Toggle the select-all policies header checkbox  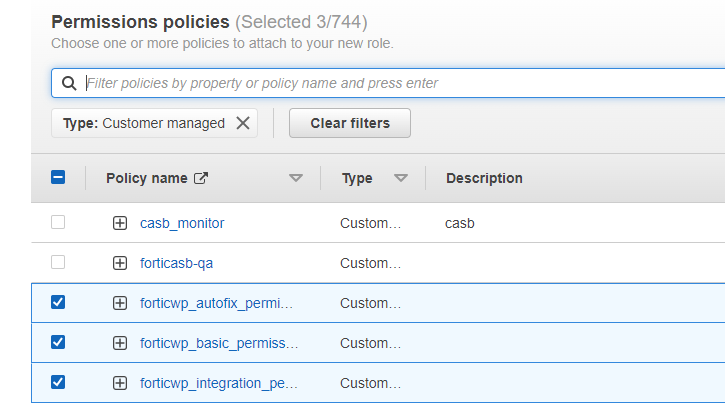(58, 178)
